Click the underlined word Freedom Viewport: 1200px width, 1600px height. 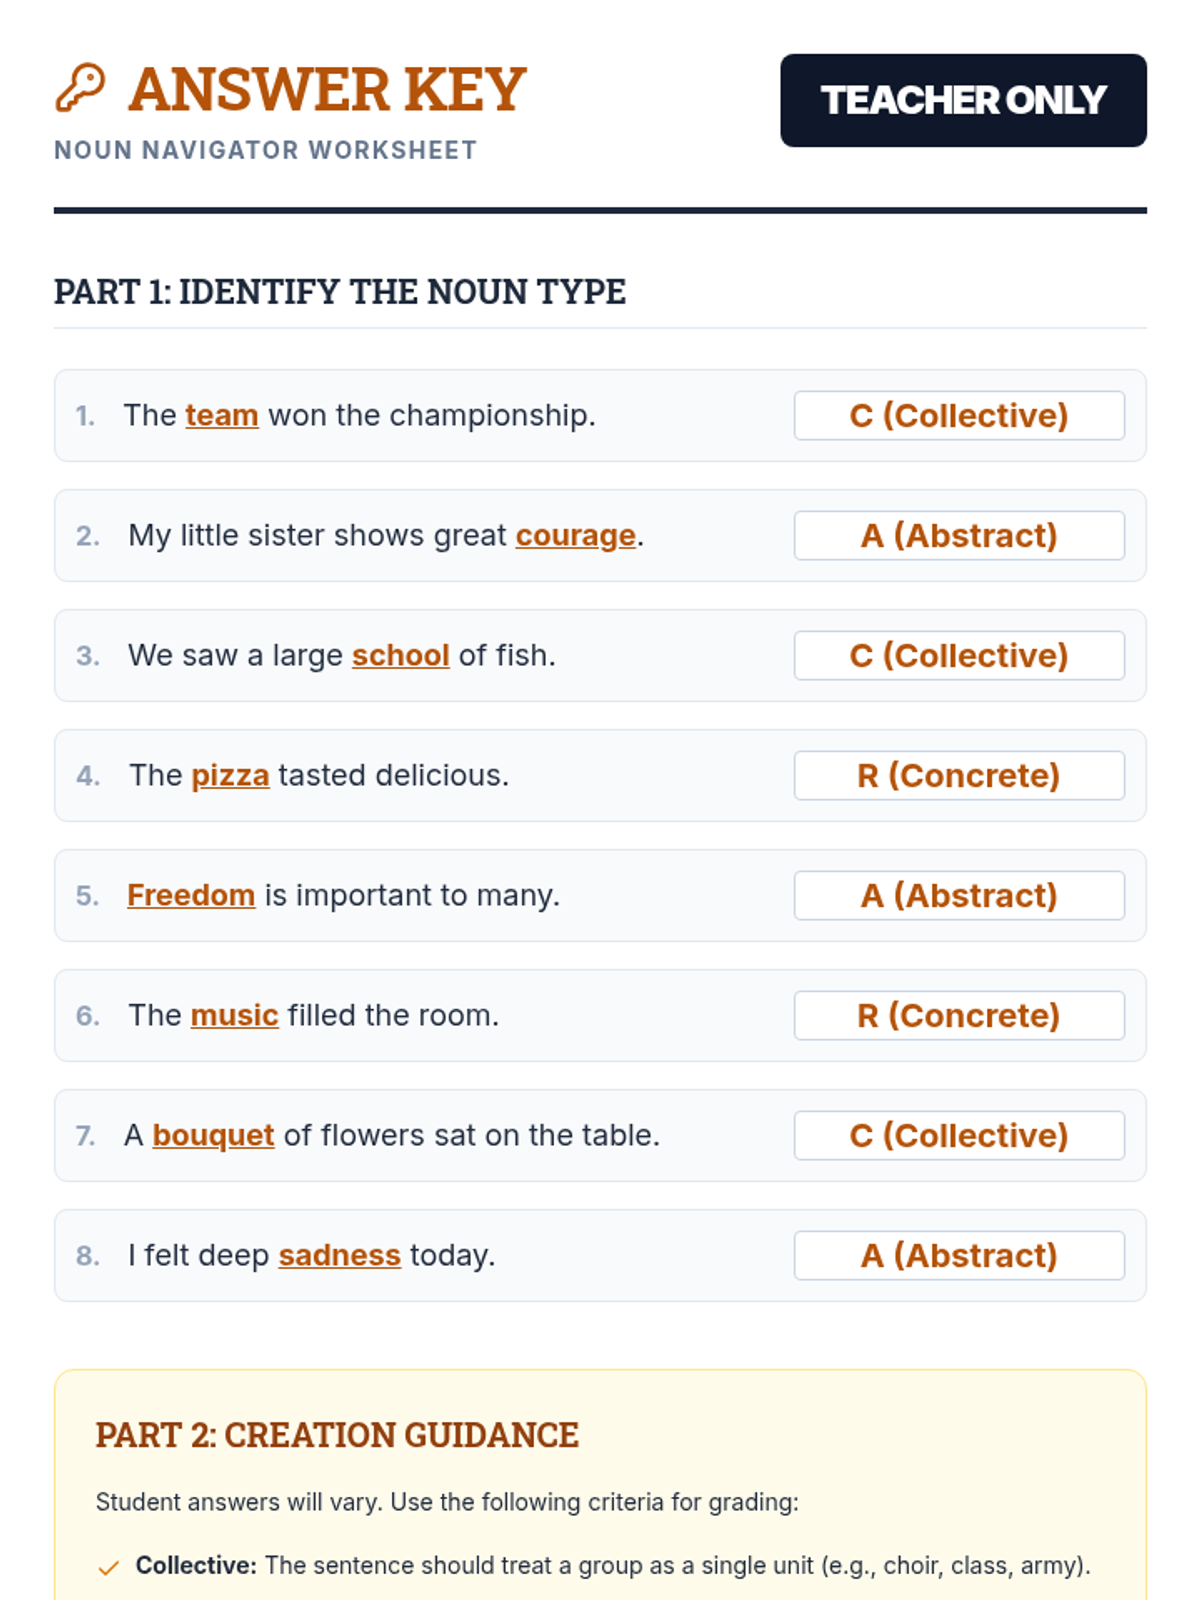(x=191, y=895)
